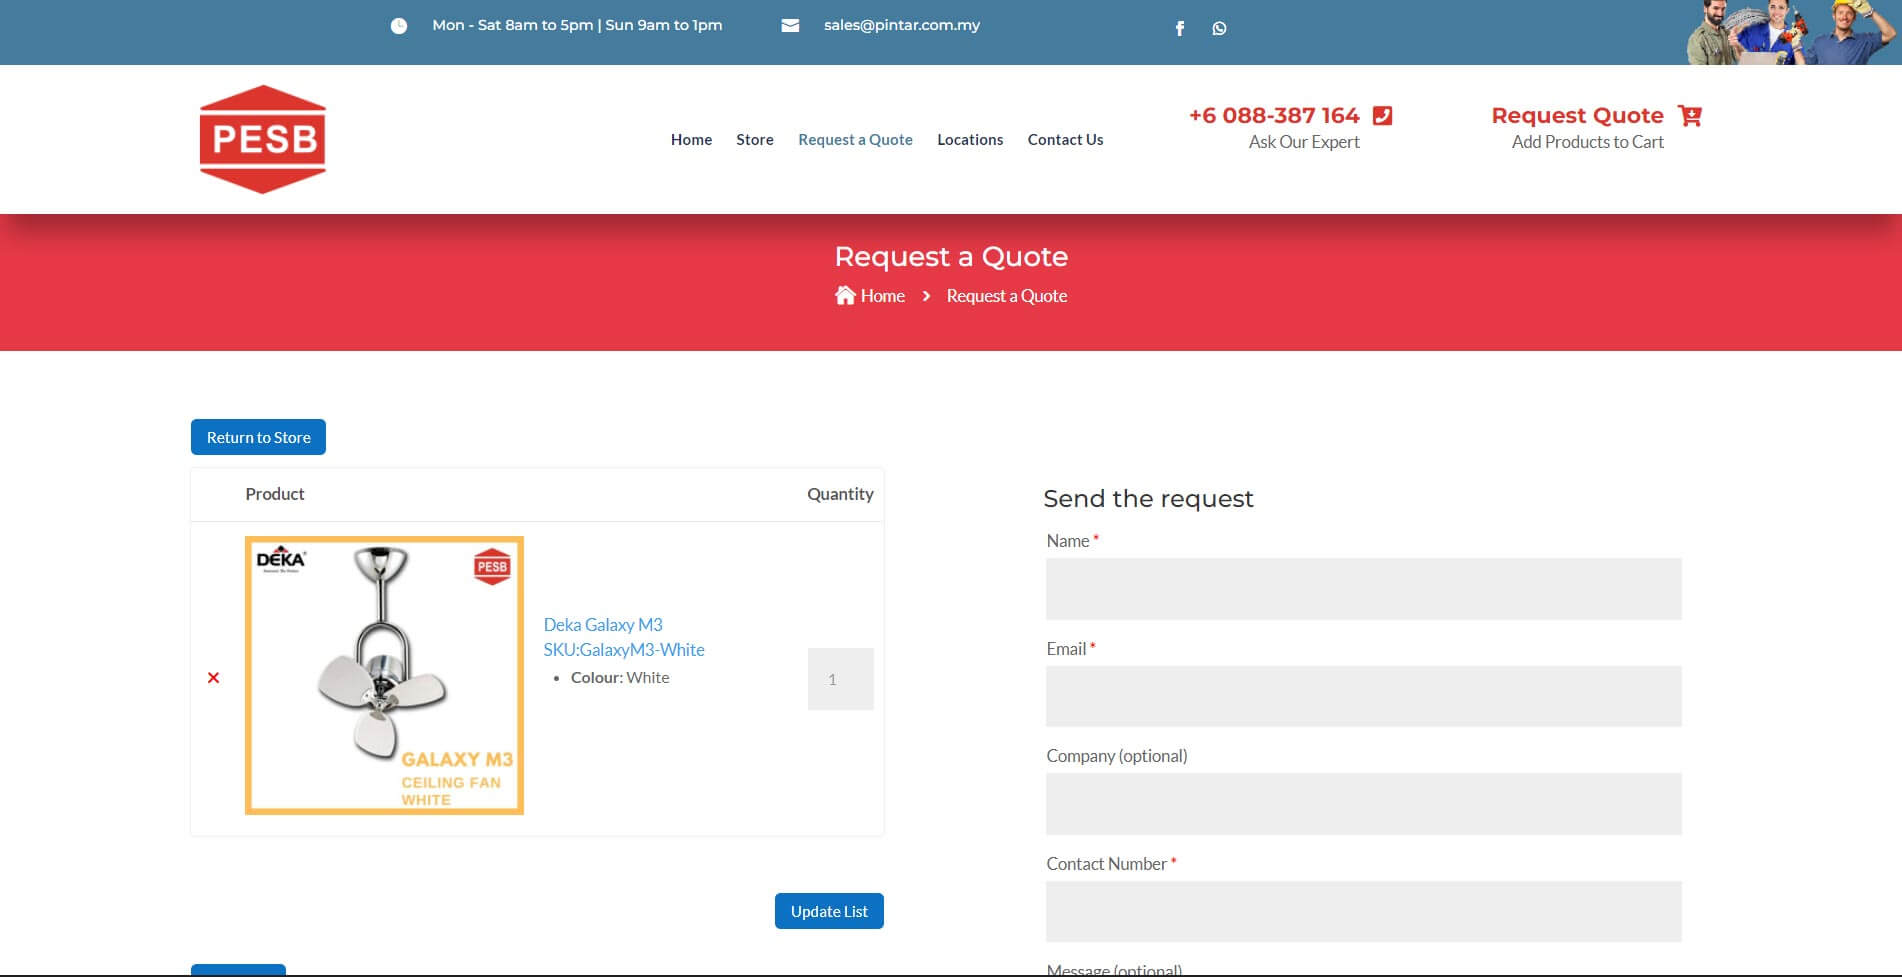Open Home in the main navigation
Image resolution: width=1902 pixels, height=977 pixels.
691,140
